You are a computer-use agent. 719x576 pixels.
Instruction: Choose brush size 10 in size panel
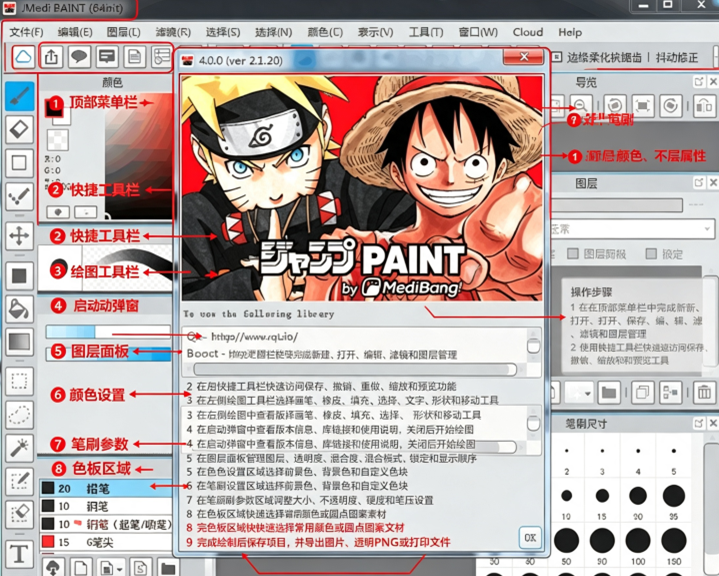(566, 496)
